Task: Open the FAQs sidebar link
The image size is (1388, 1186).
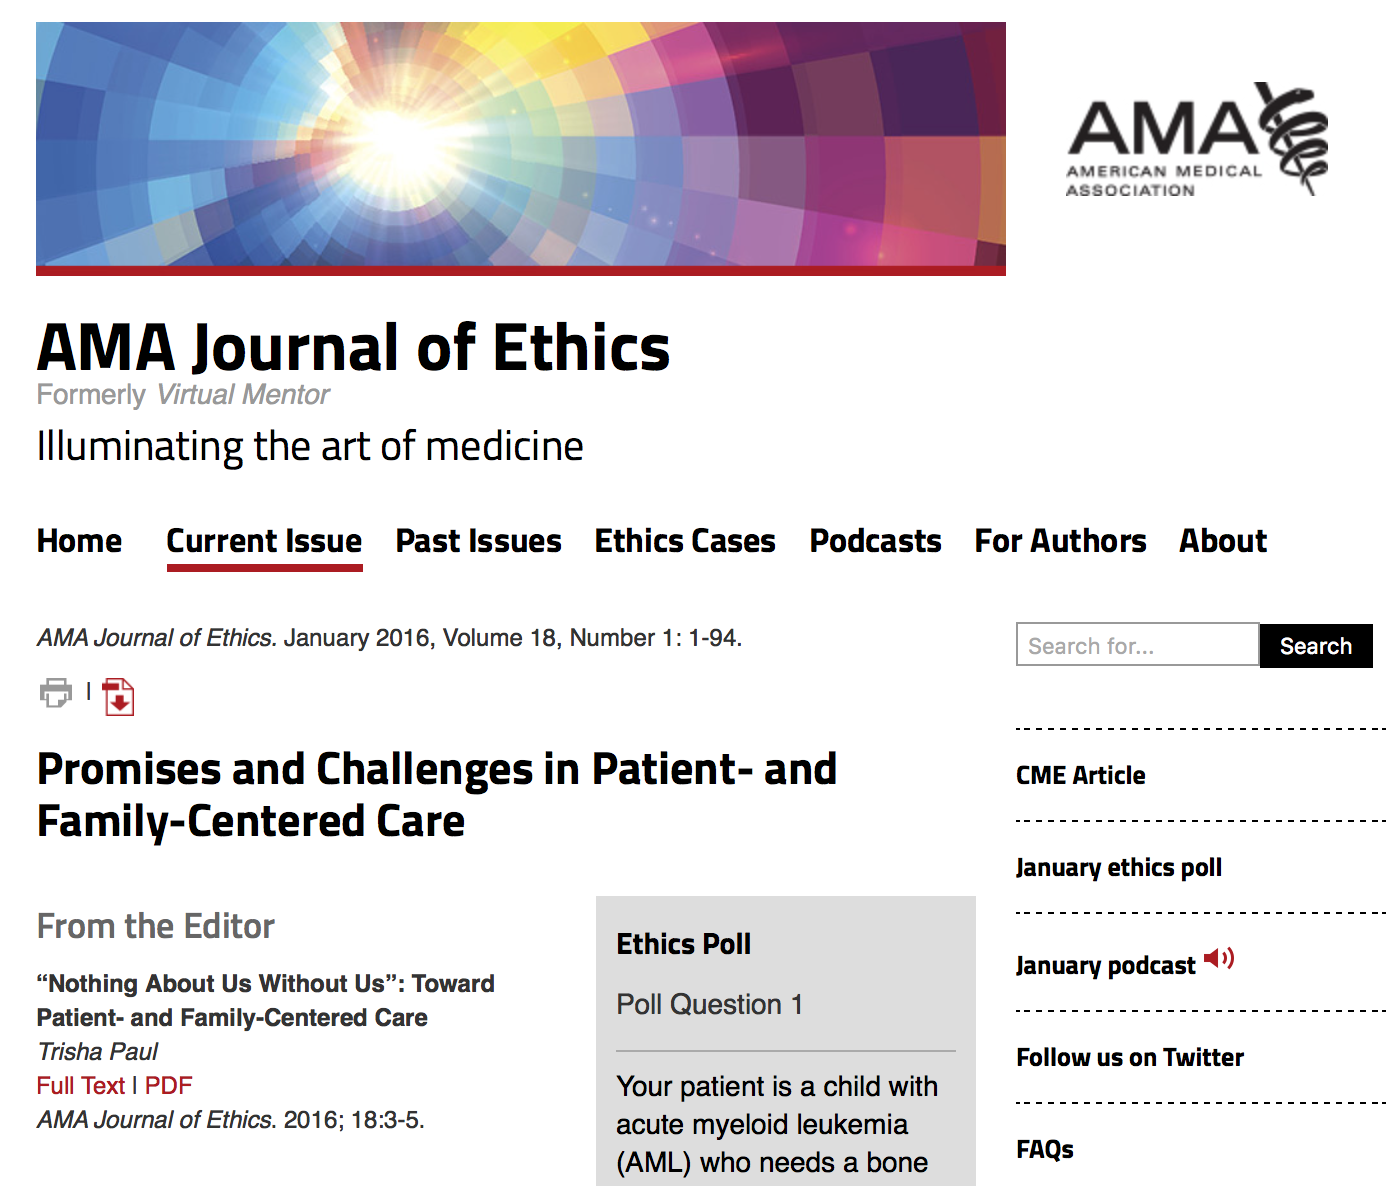Action: [x=1044, y=1149]
